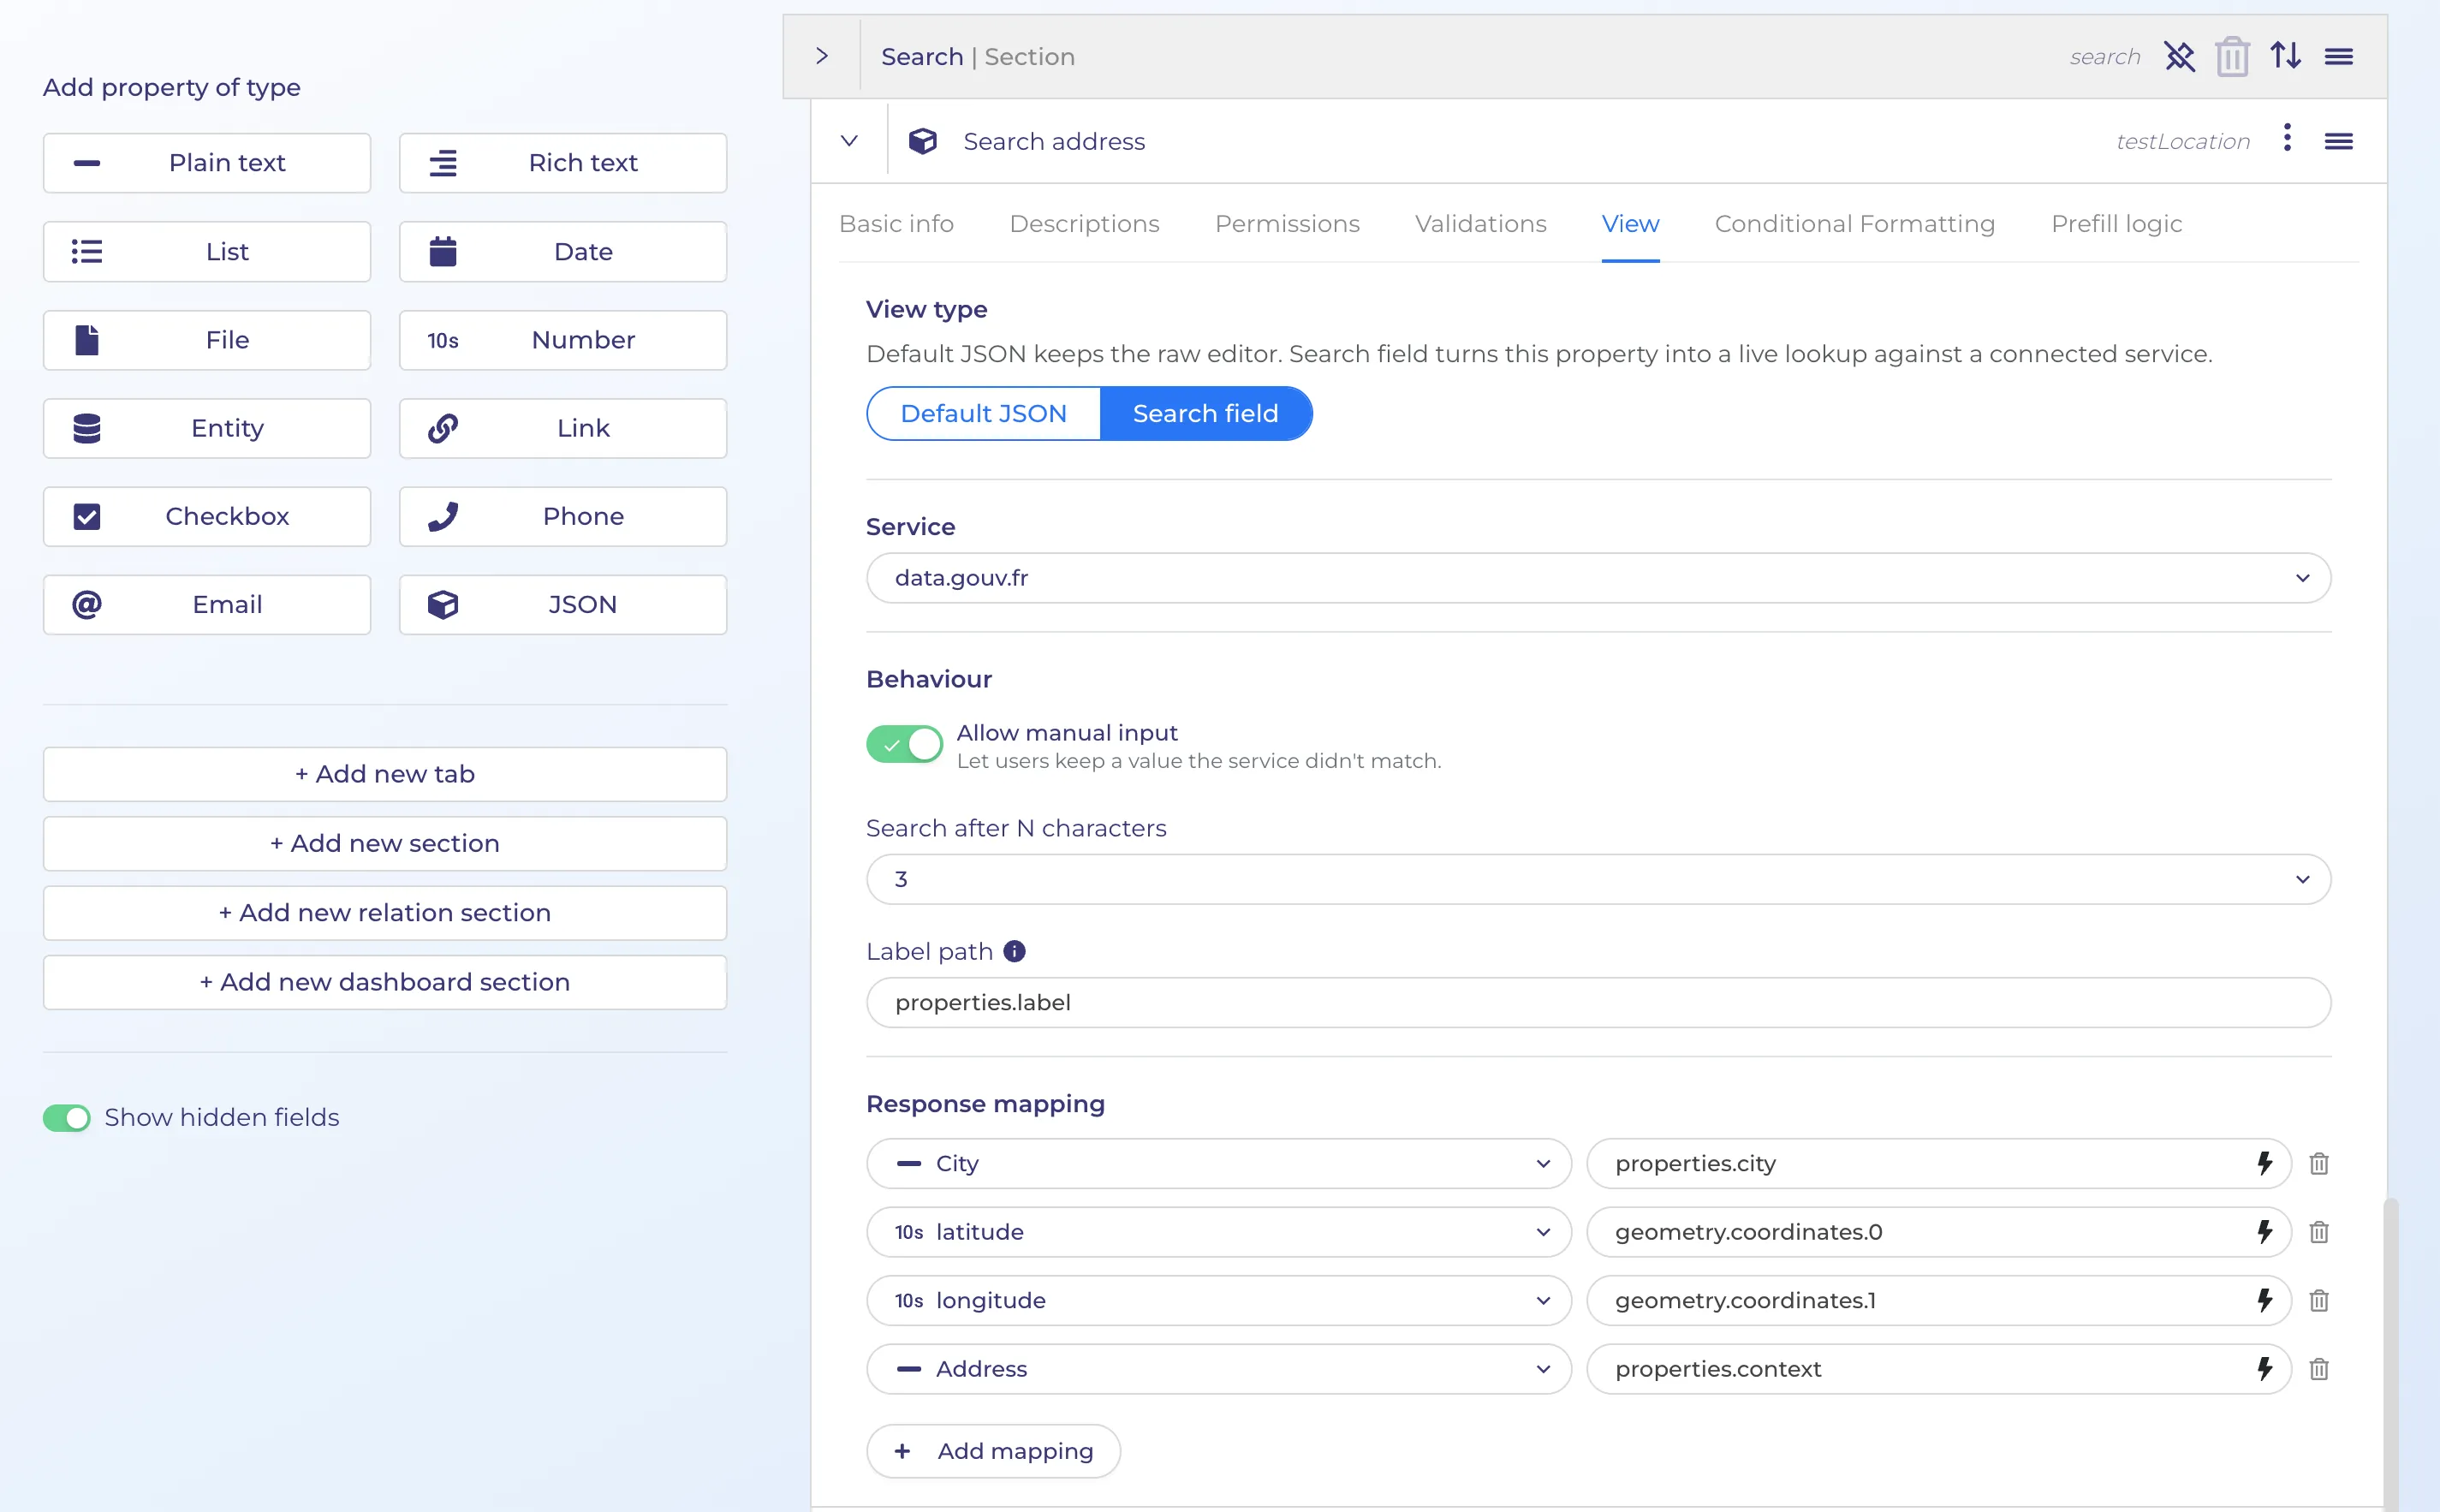2440x1512 pixels.
Task: Collapse the Search address property chevron
Action: click(849, 141)
